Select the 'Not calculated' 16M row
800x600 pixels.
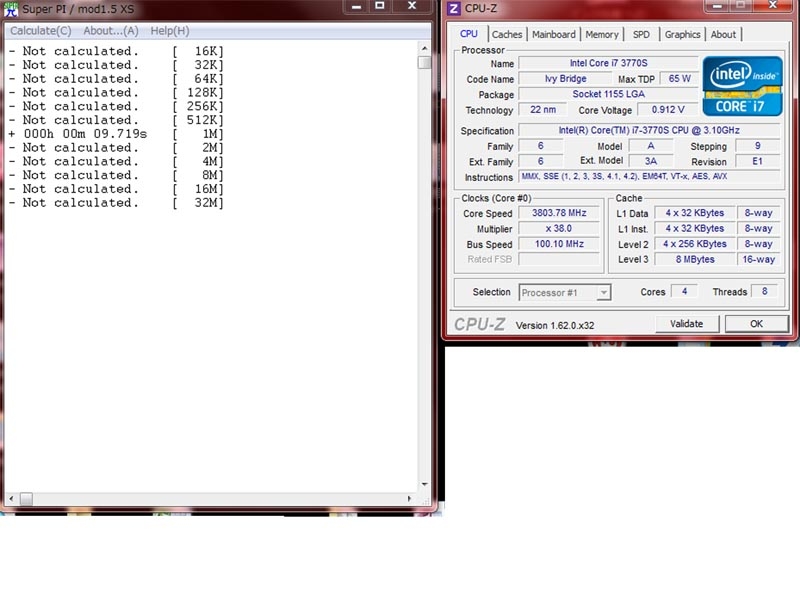(116, 189)
